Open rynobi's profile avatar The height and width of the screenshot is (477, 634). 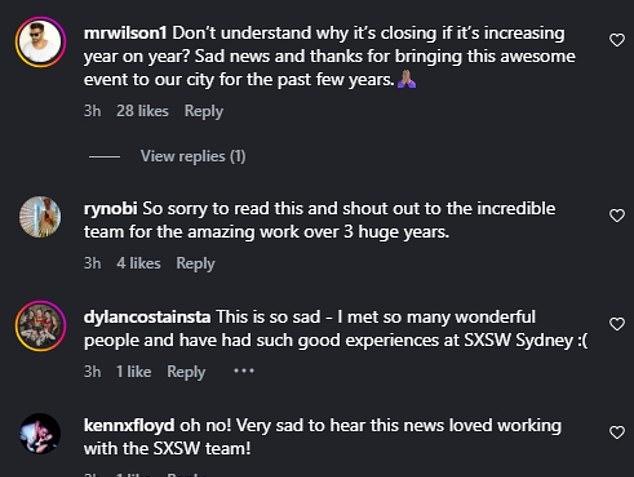click(x=40, y=217)
